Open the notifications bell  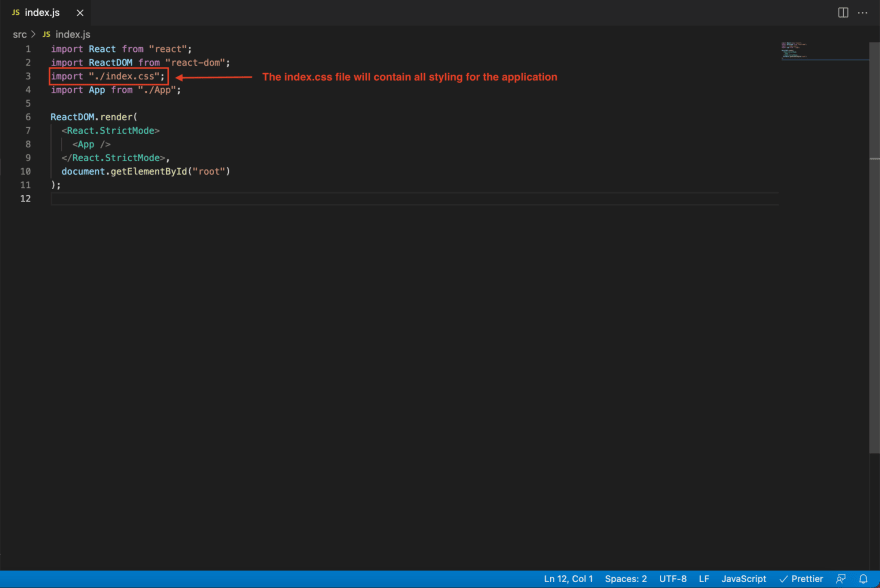click(x=863, y=578)
